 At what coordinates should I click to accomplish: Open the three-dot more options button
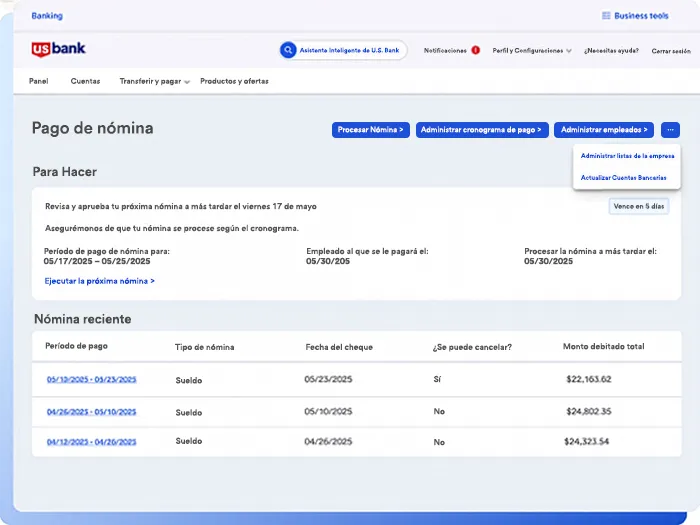click(x=670, y=130)
